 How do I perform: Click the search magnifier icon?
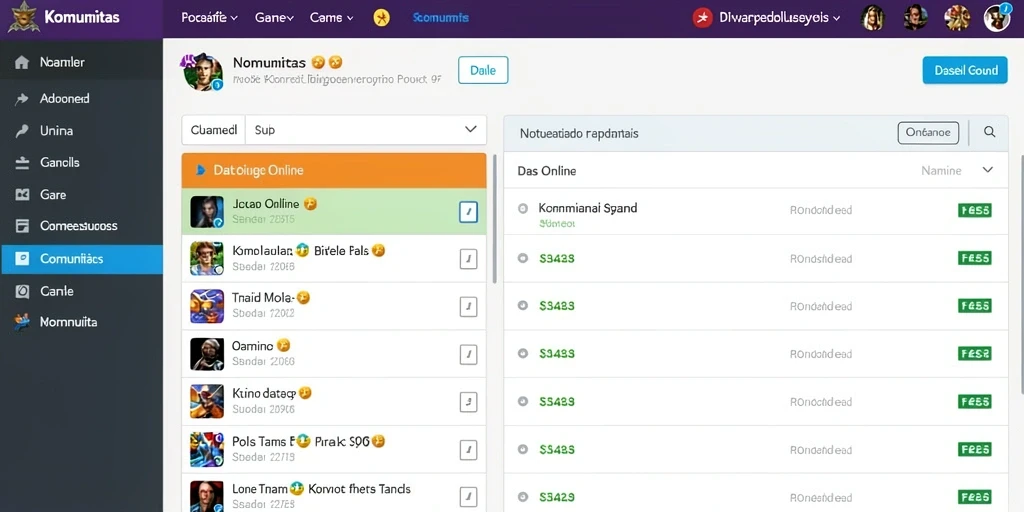pos(989,132)
